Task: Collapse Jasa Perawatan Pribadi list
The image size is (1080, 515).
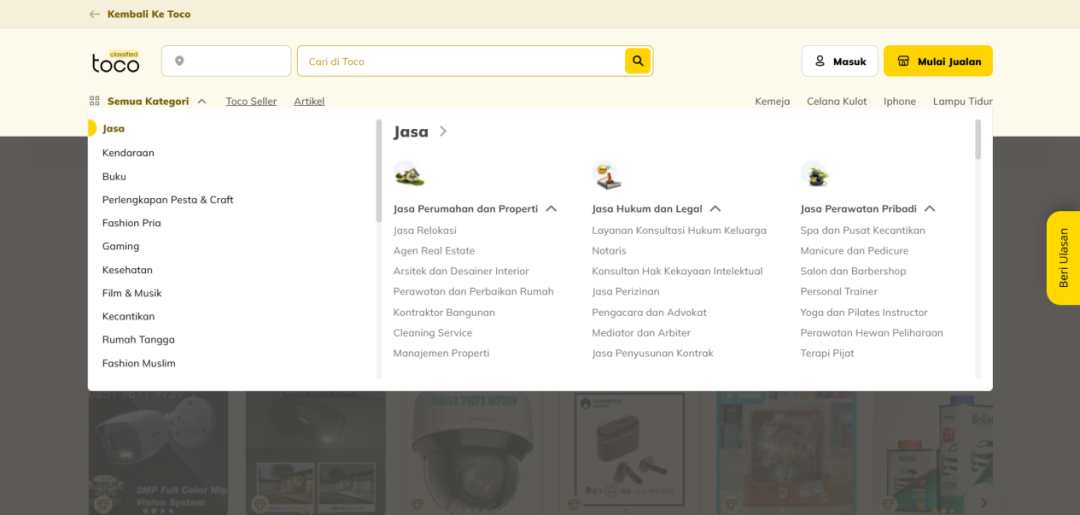Action: (930, 209)
